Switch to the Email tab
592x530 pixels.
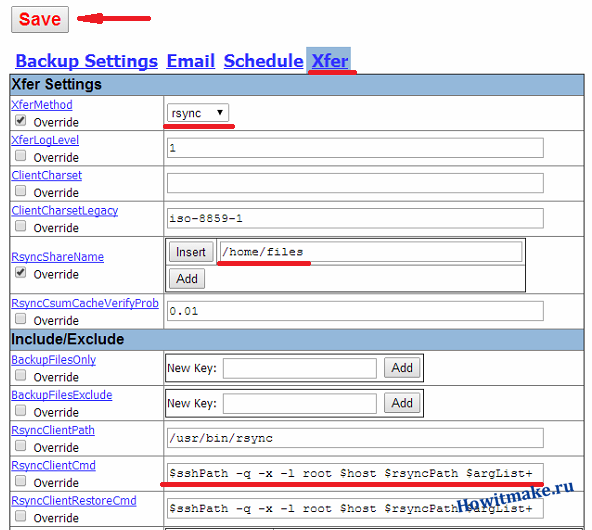click(x=191, y=61)
